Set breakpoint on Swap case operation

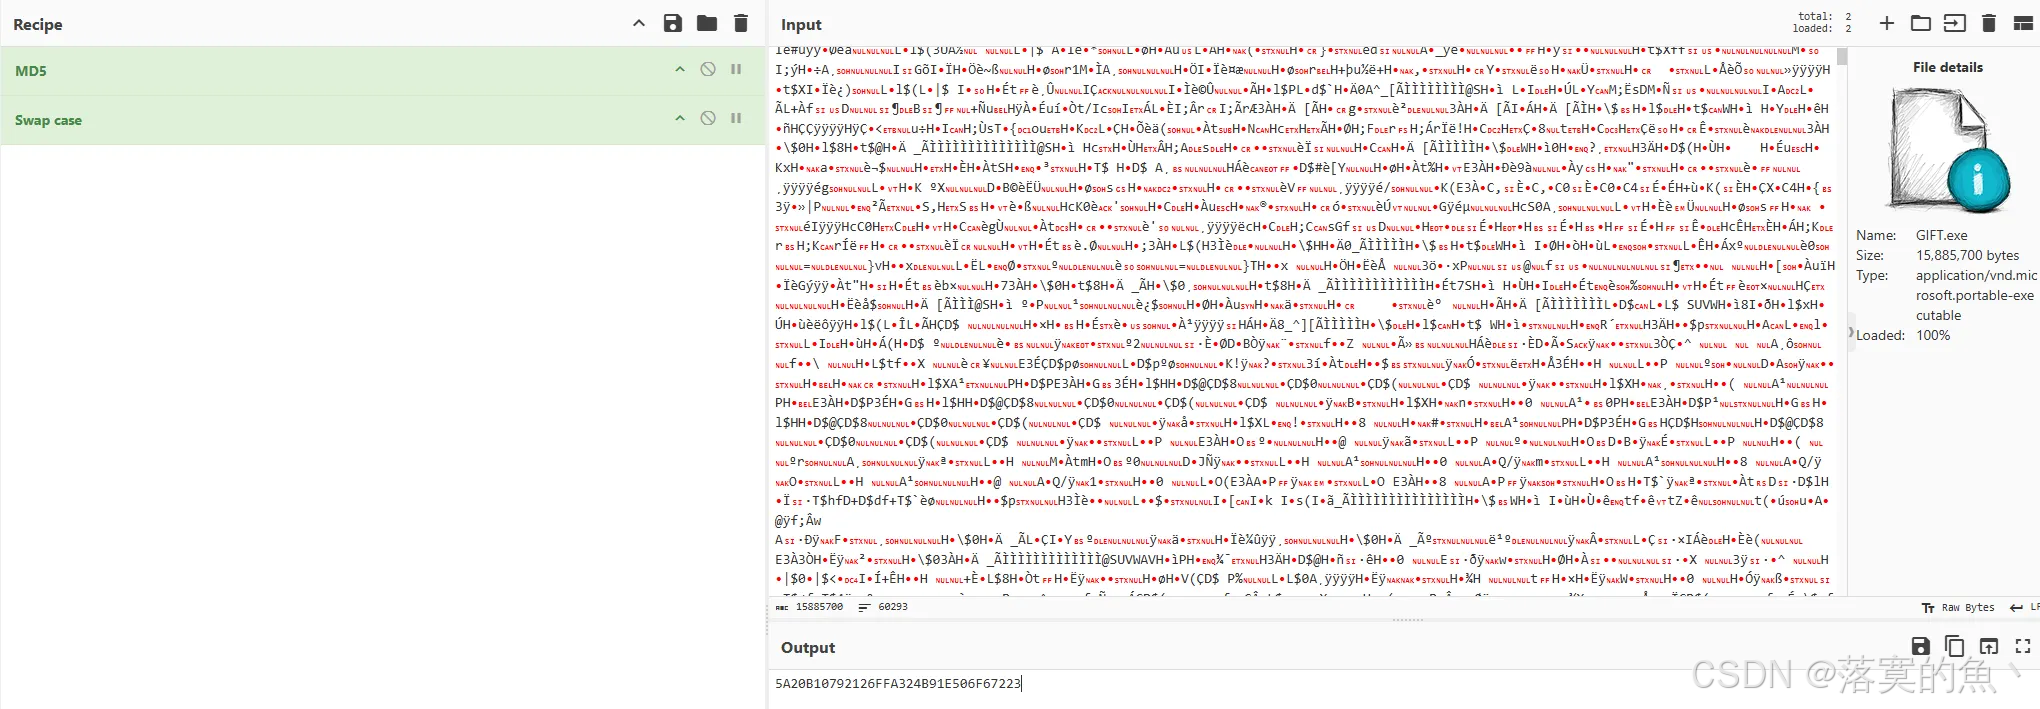click(736, 118)
